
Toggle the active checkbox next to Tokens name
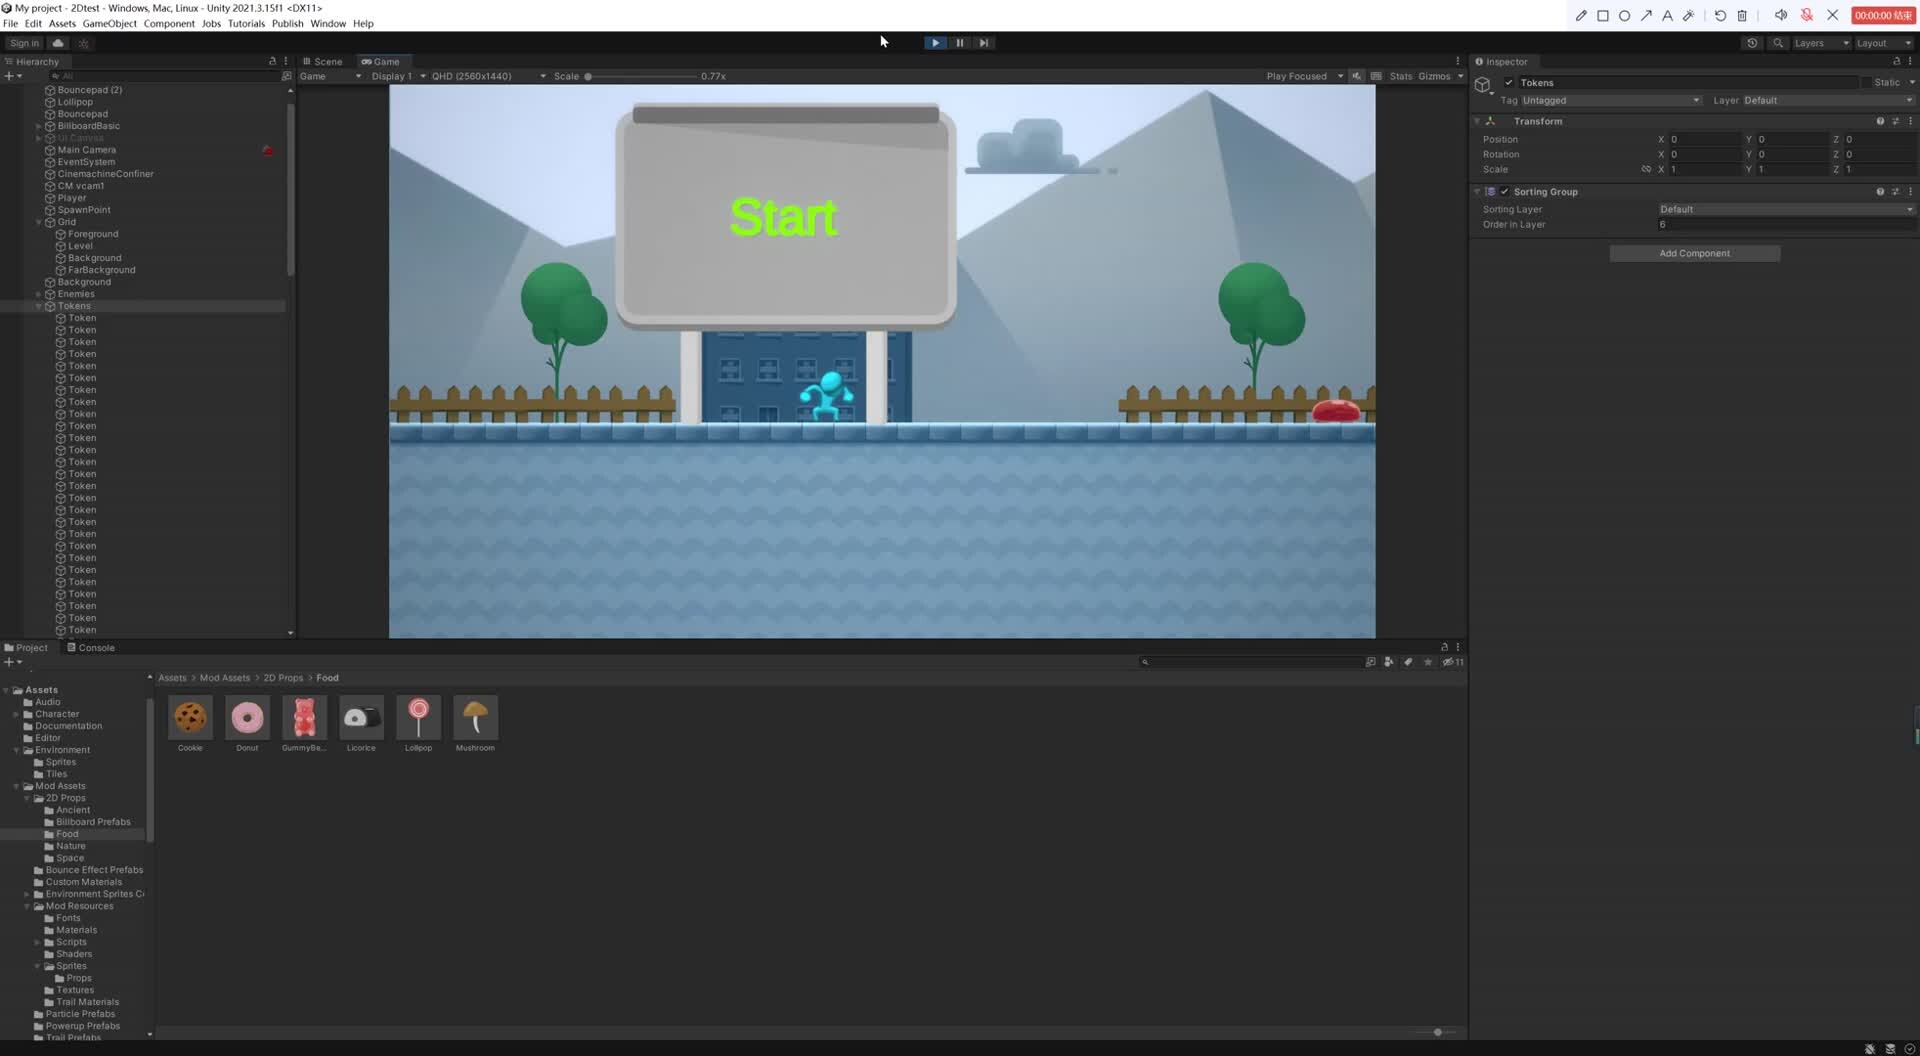click(x=1509, y=83)
